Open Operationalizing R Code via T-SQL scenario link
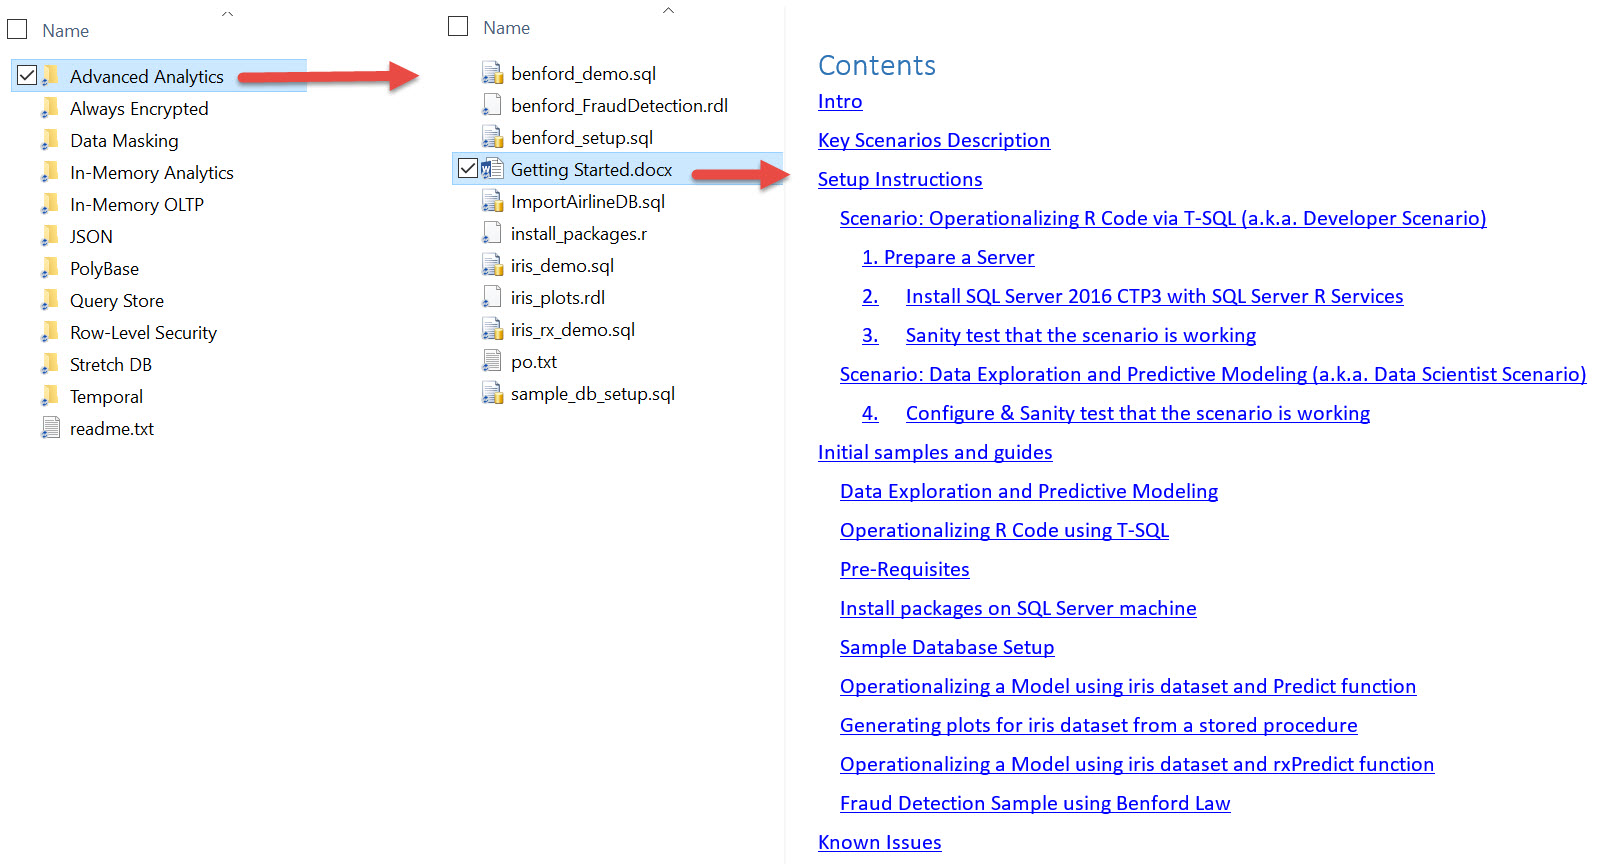 1163,219
